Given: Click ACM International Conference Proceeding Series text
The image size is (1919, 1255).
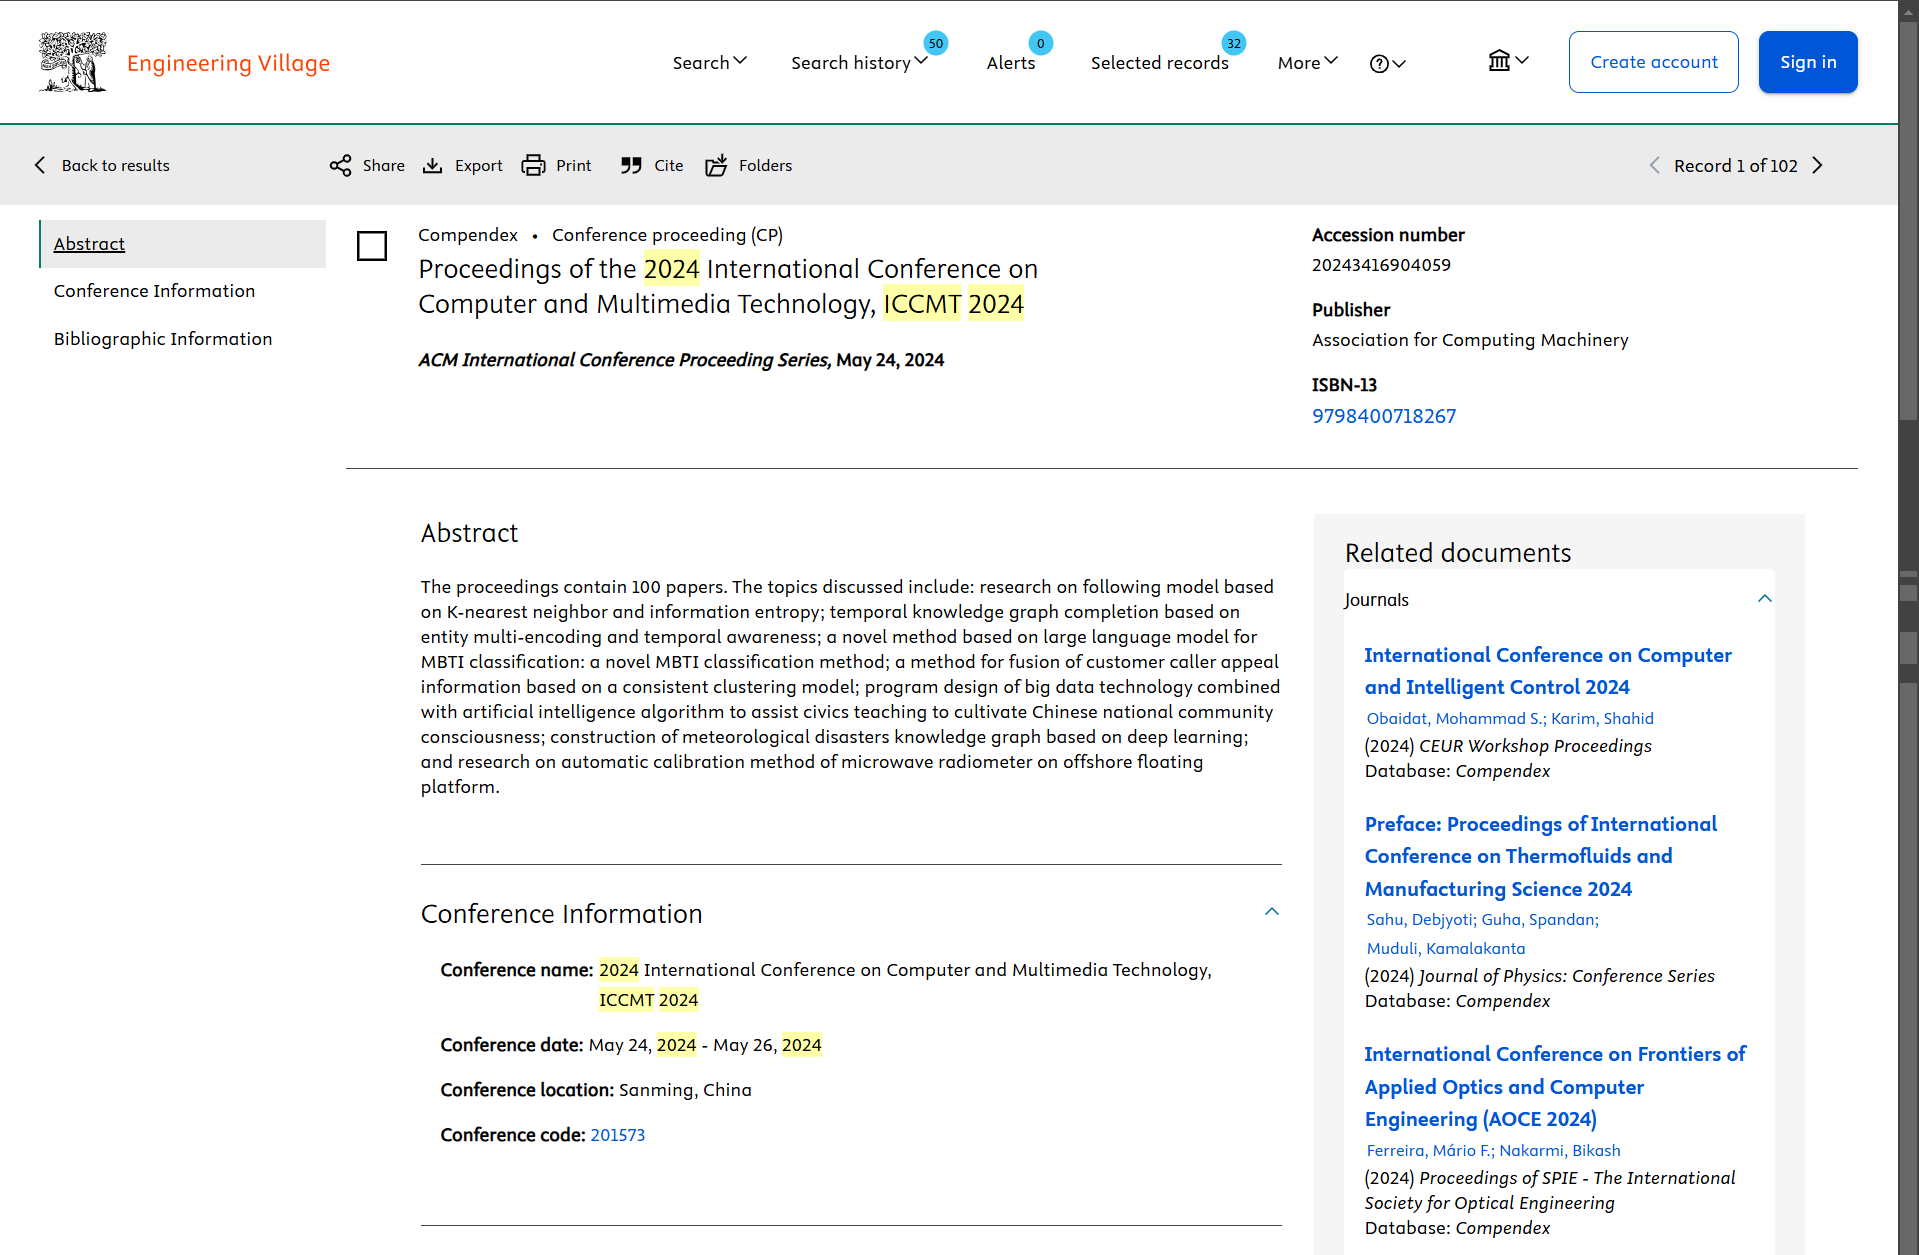Looking at the screenshot, I should coord(624,360).
